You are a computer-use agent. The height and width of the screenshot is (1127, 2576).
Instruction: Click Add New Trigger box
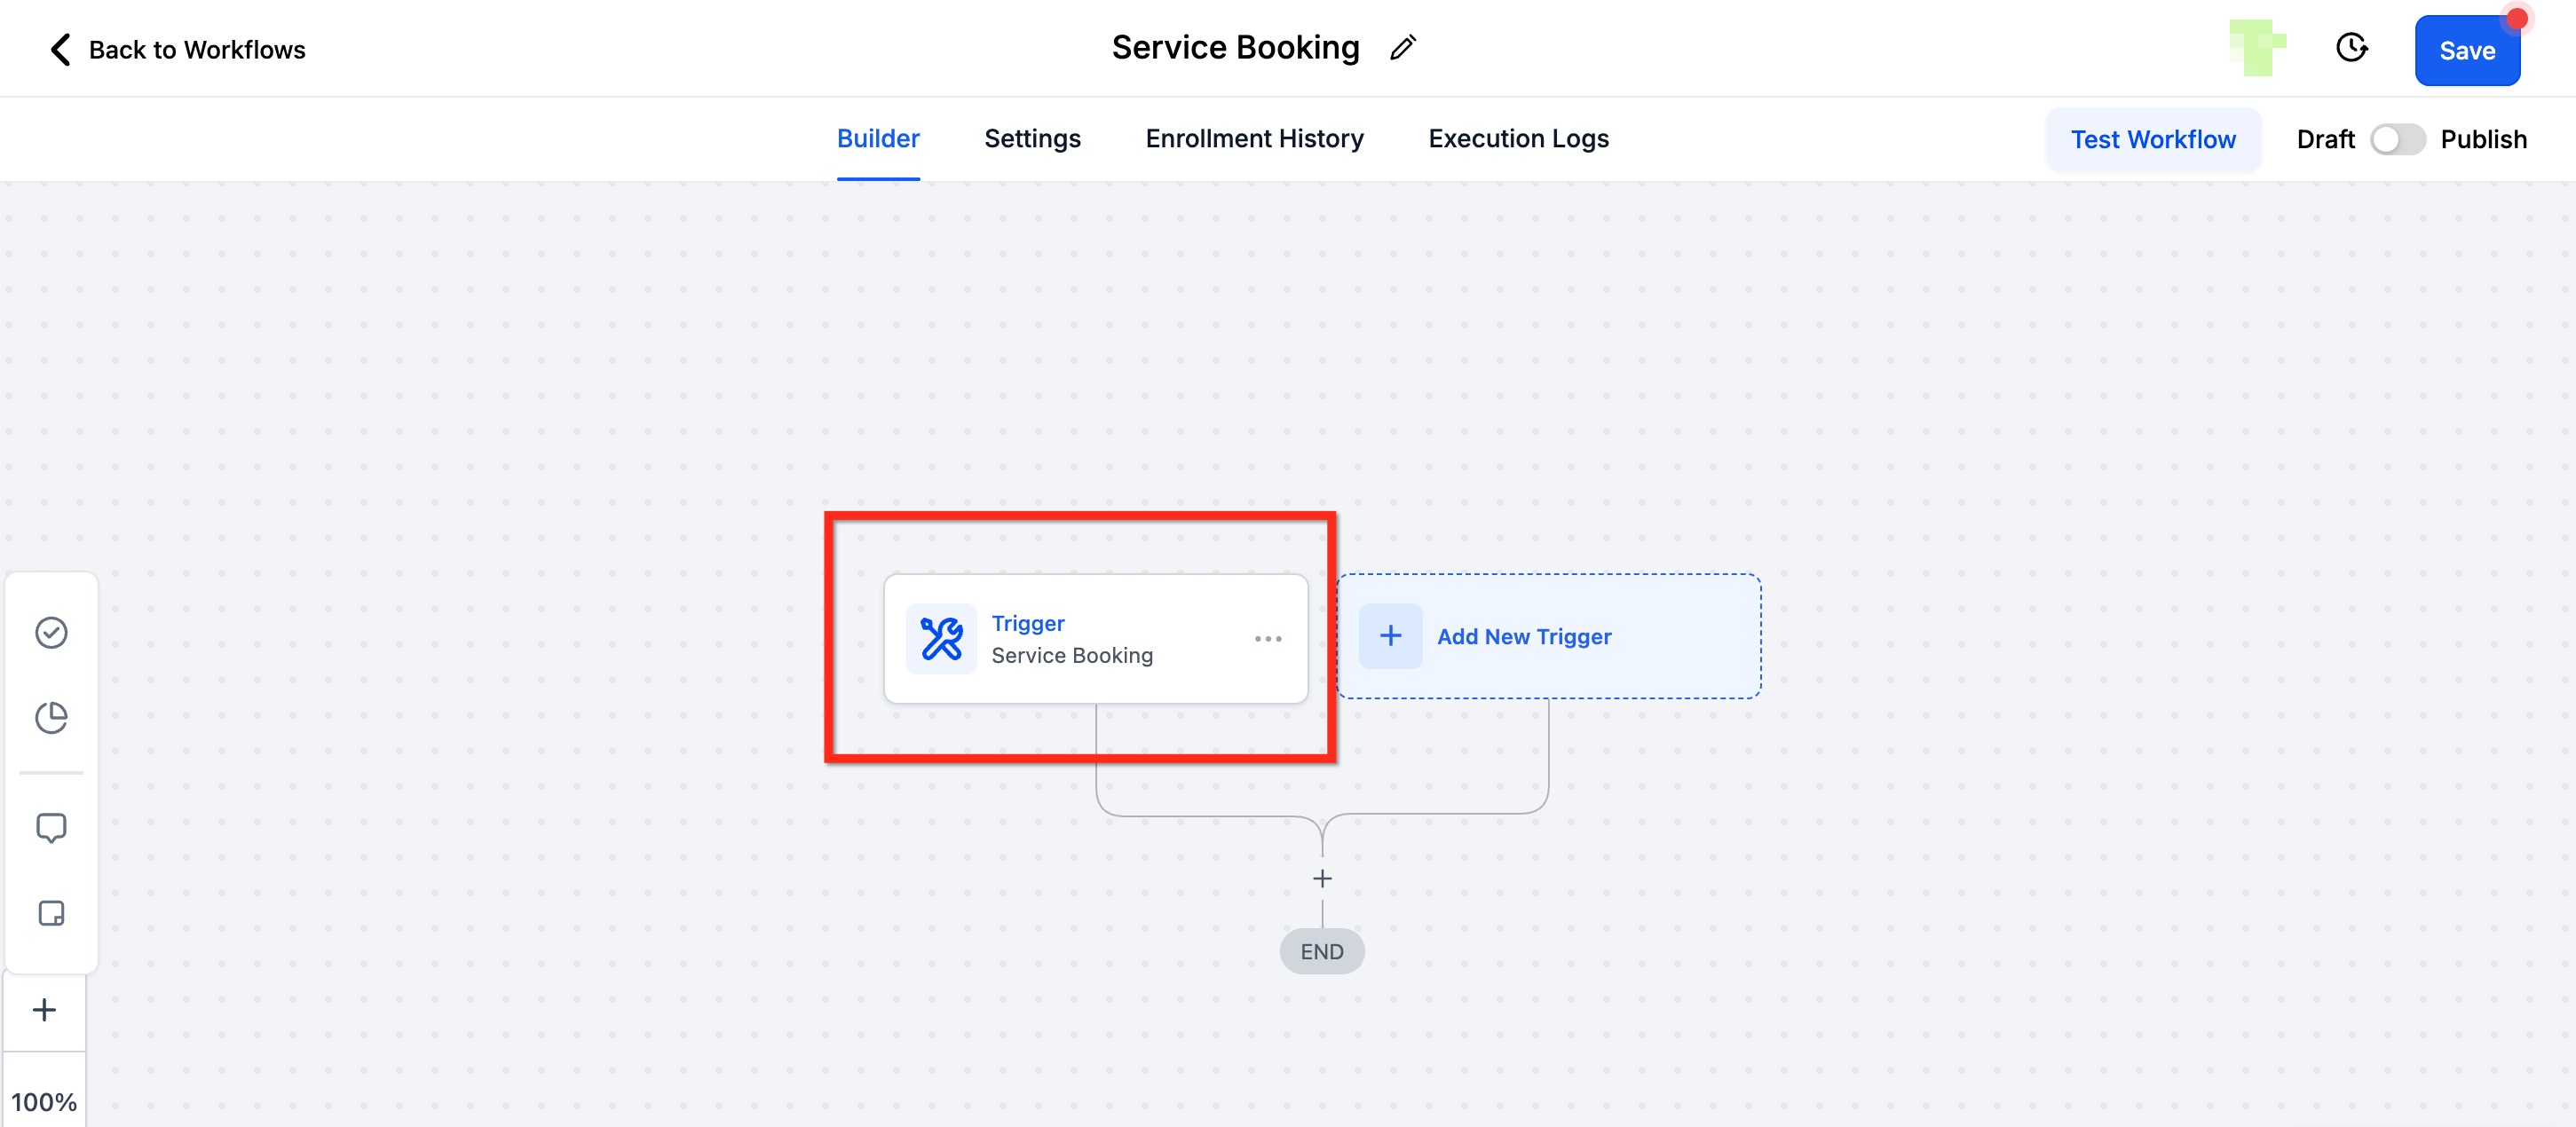pos(1548,636)
